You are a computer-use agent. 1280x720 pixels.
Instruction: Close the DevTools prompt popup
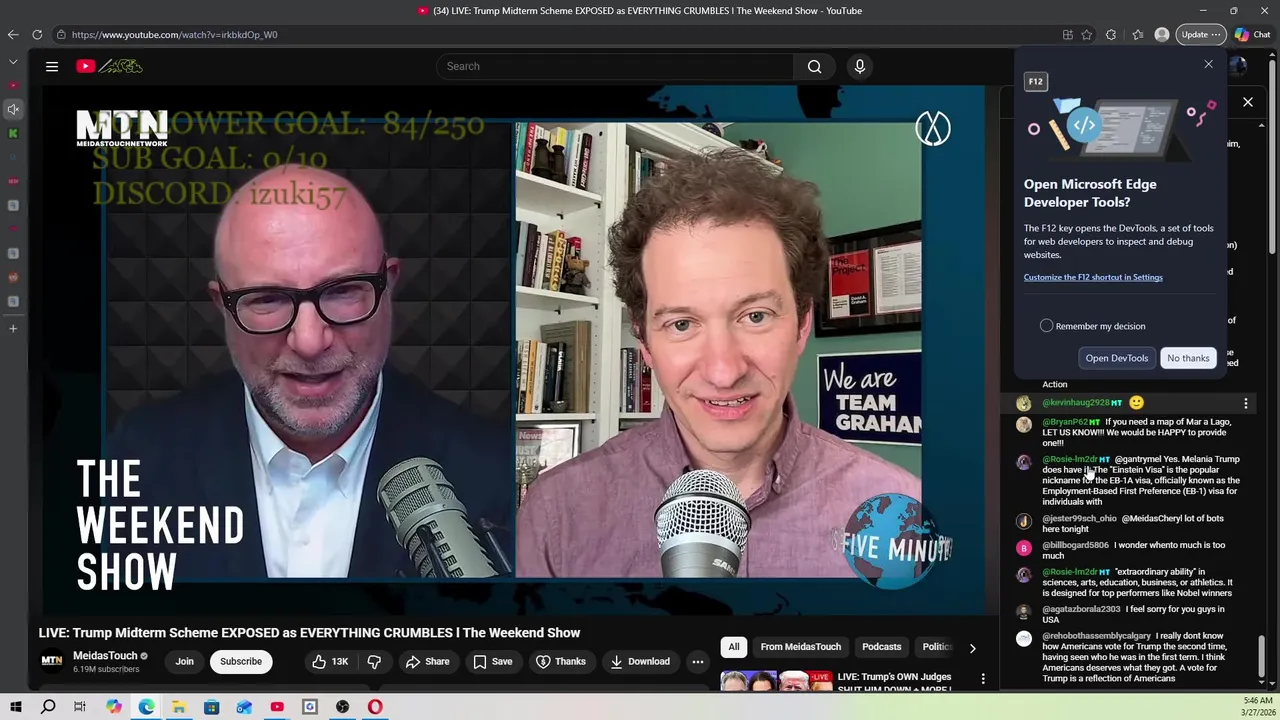[1208, 64]
